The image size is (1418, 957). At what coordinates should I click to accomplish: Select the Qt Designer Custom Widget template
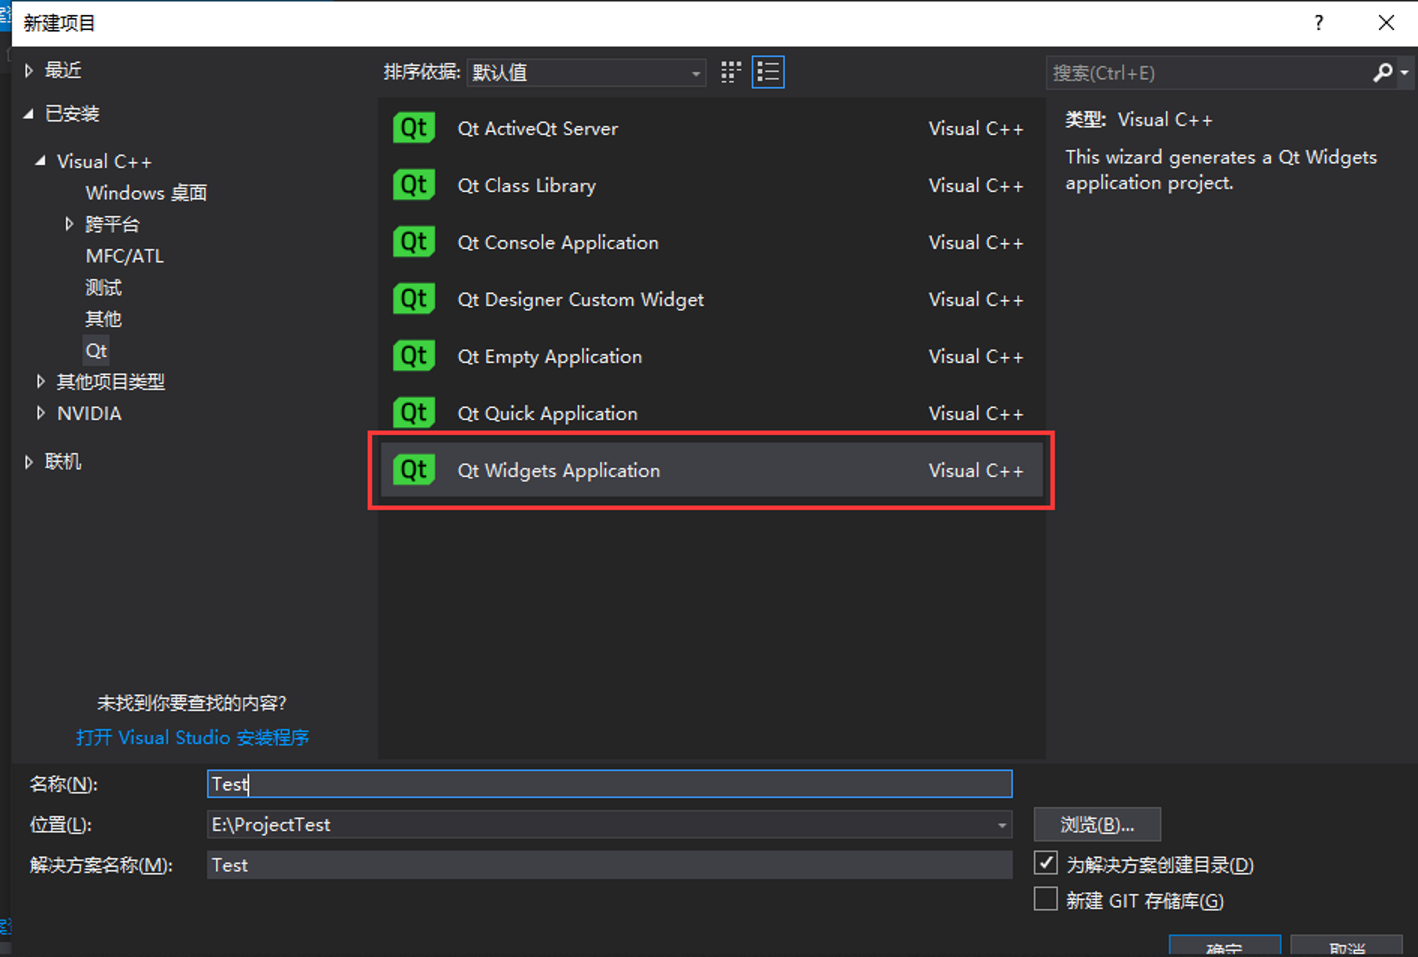711,299
